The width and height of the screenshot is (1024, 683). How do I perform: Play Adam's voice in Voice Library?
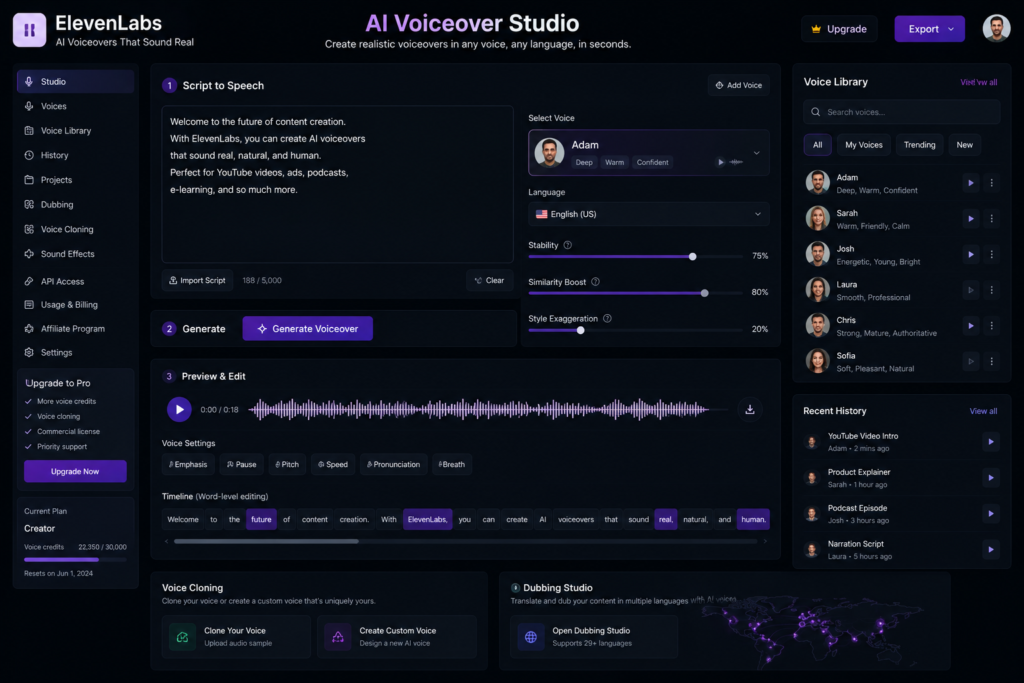(x=970, y=183)
